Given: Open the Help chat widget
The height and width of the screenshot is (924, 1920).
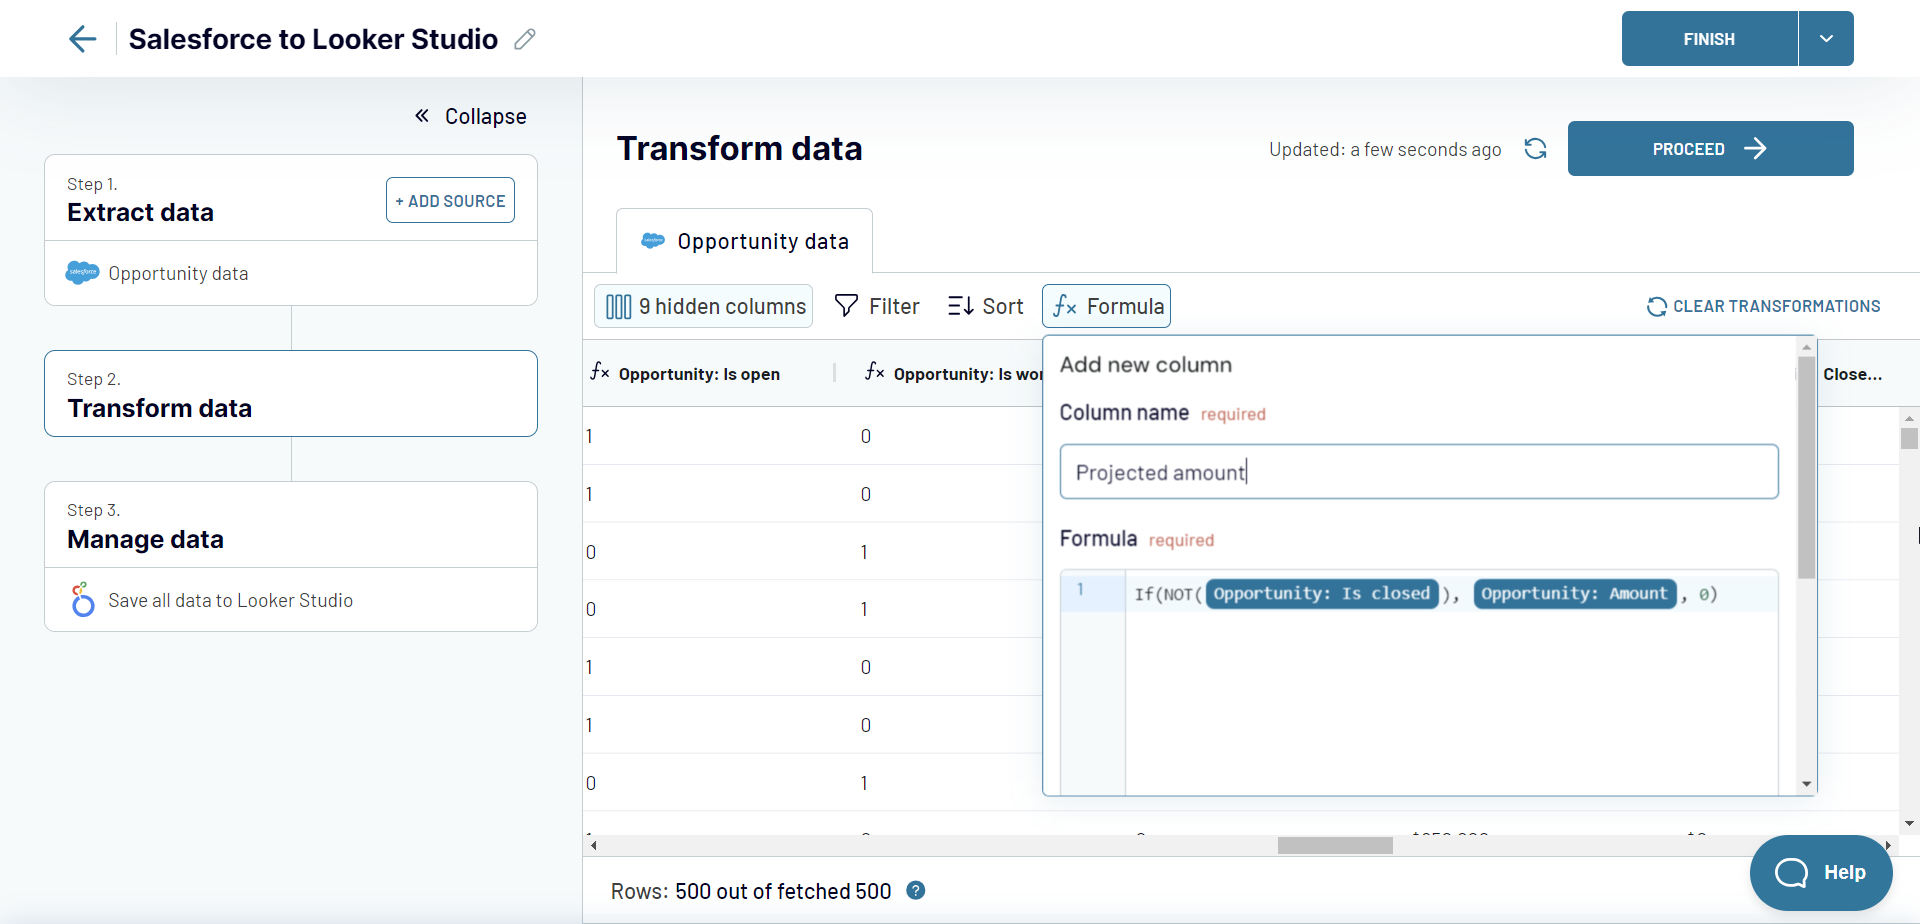Looking at the screenshot, I should (1821, 872).
